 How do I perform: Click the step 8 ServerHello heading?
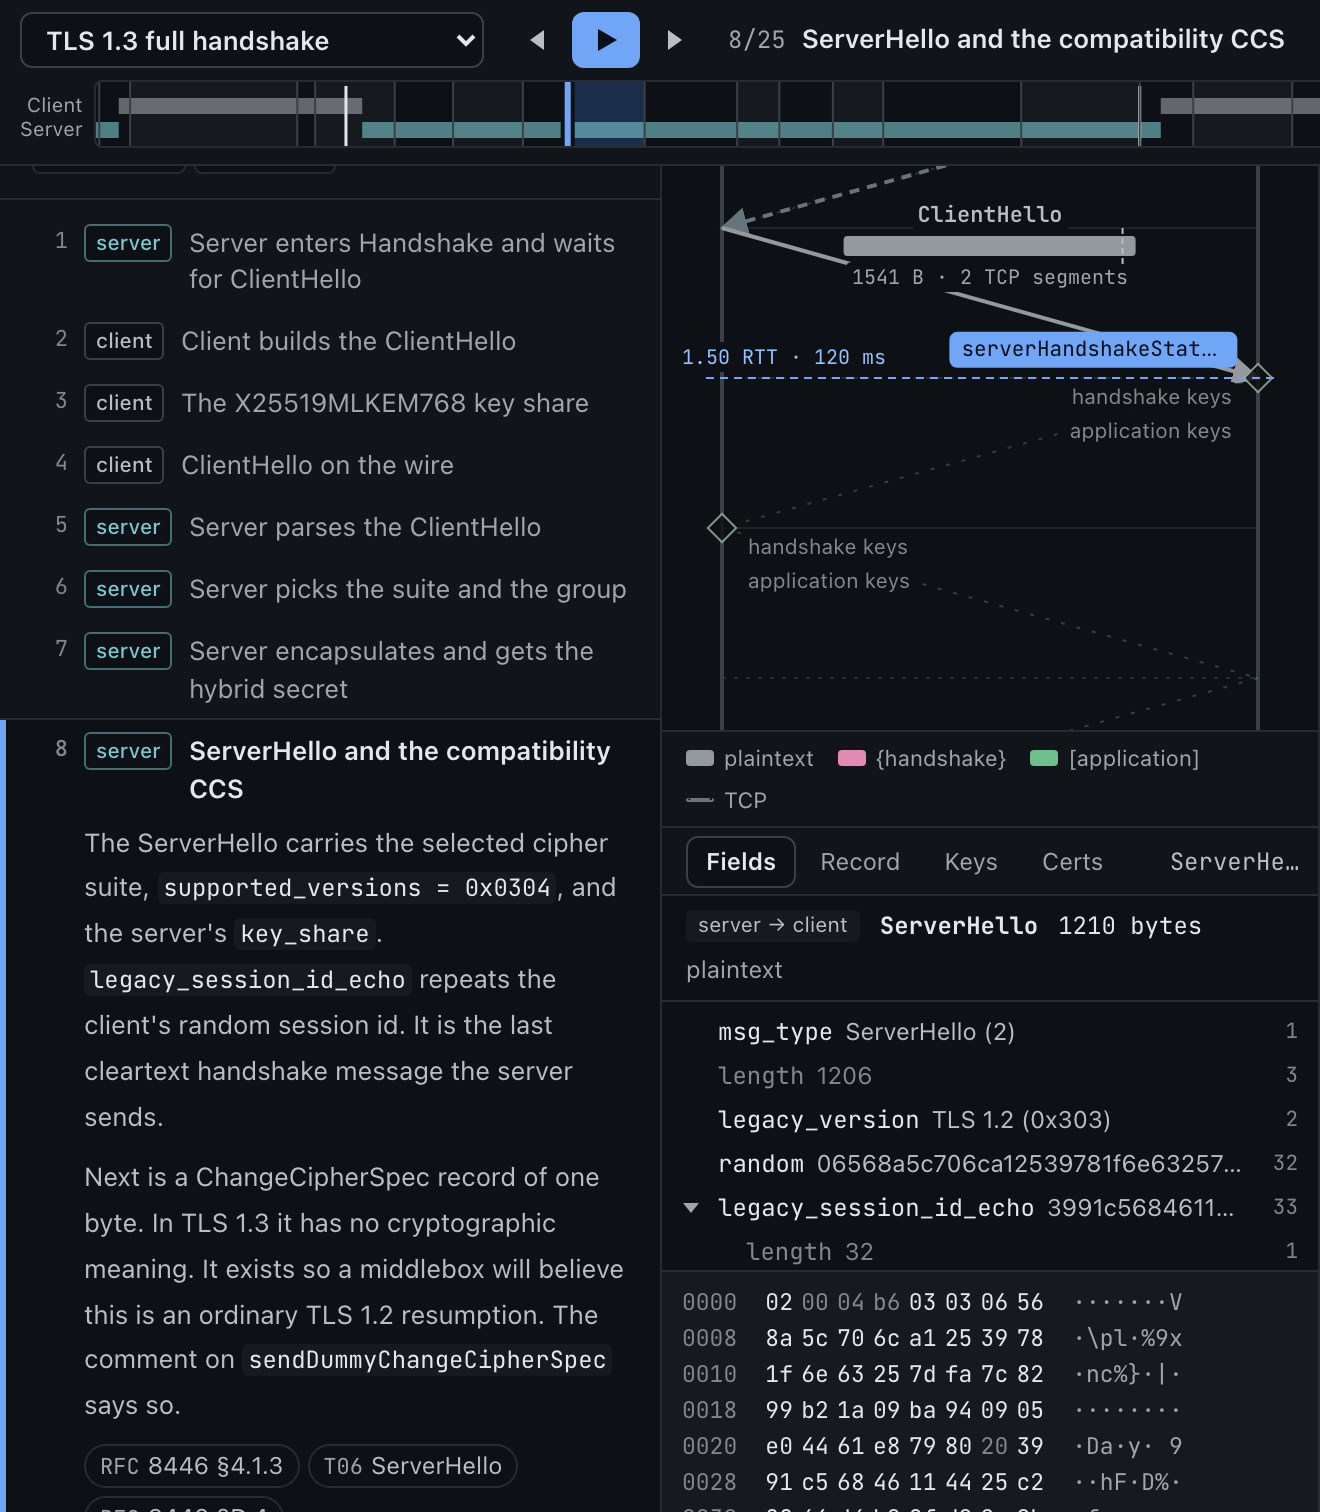(x=400, y=770)
